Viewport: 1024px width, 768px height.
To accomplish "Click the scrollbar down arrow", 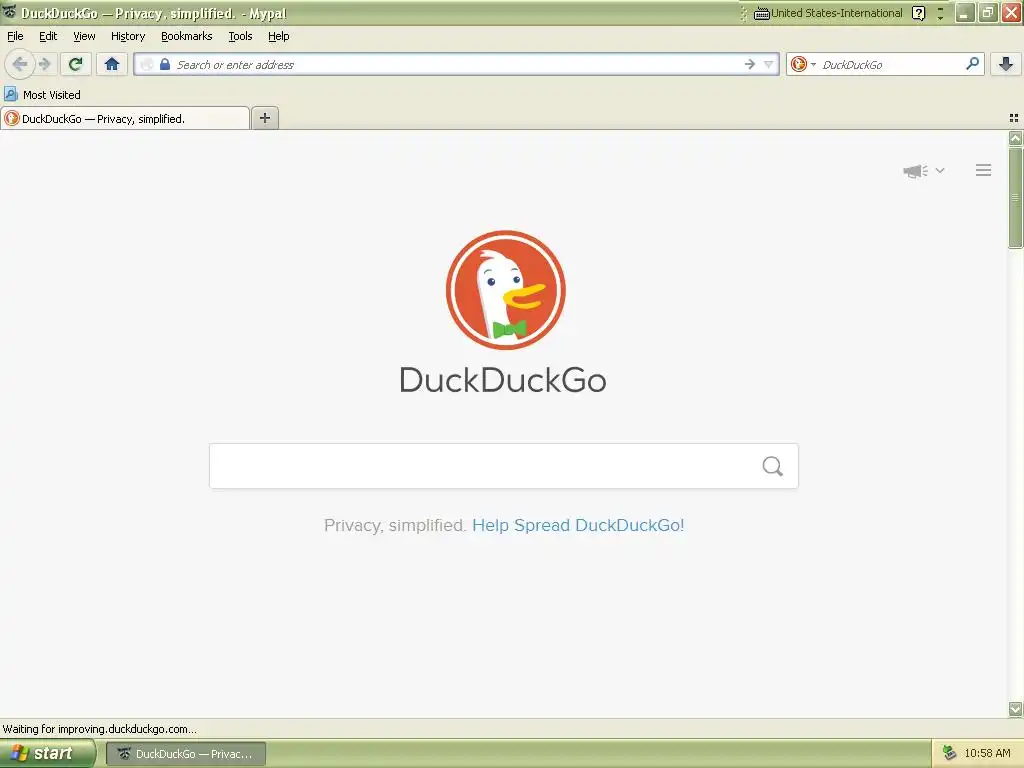I will click(x=1015, y=709).
